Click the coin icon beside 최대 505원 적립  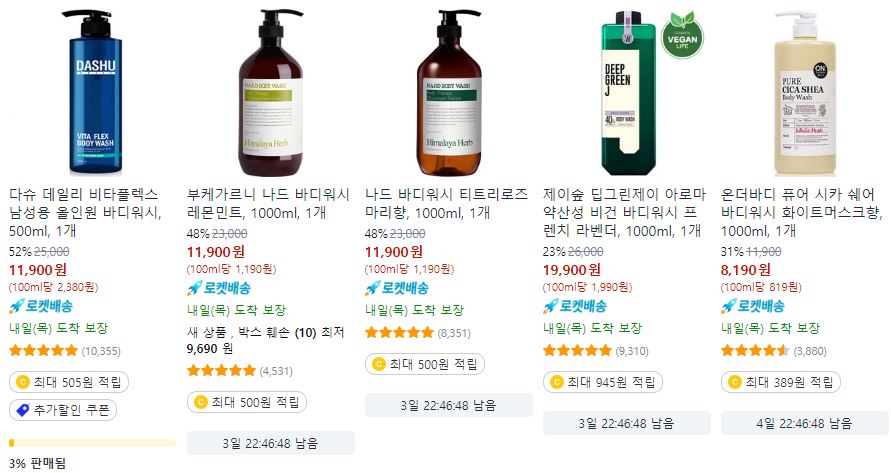[x=23, y=382]
